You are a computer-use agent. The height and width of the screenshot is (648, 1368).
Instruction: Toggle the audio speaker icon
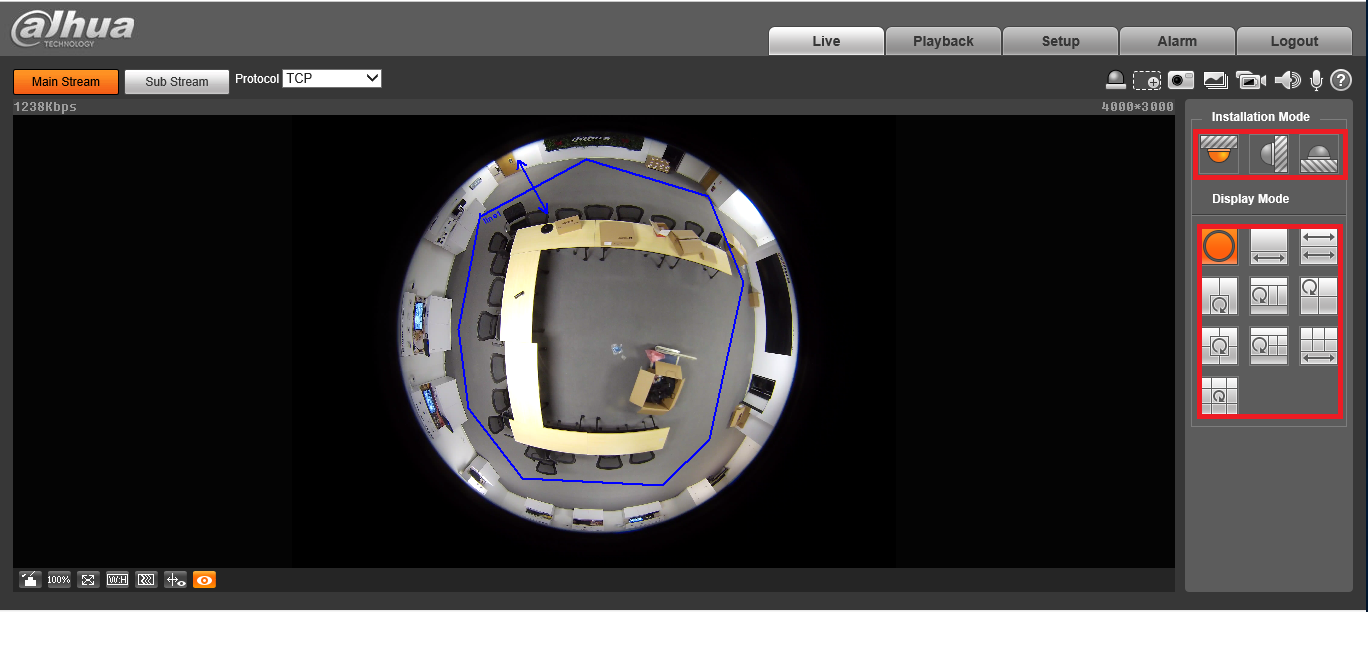coord(1287,80)
